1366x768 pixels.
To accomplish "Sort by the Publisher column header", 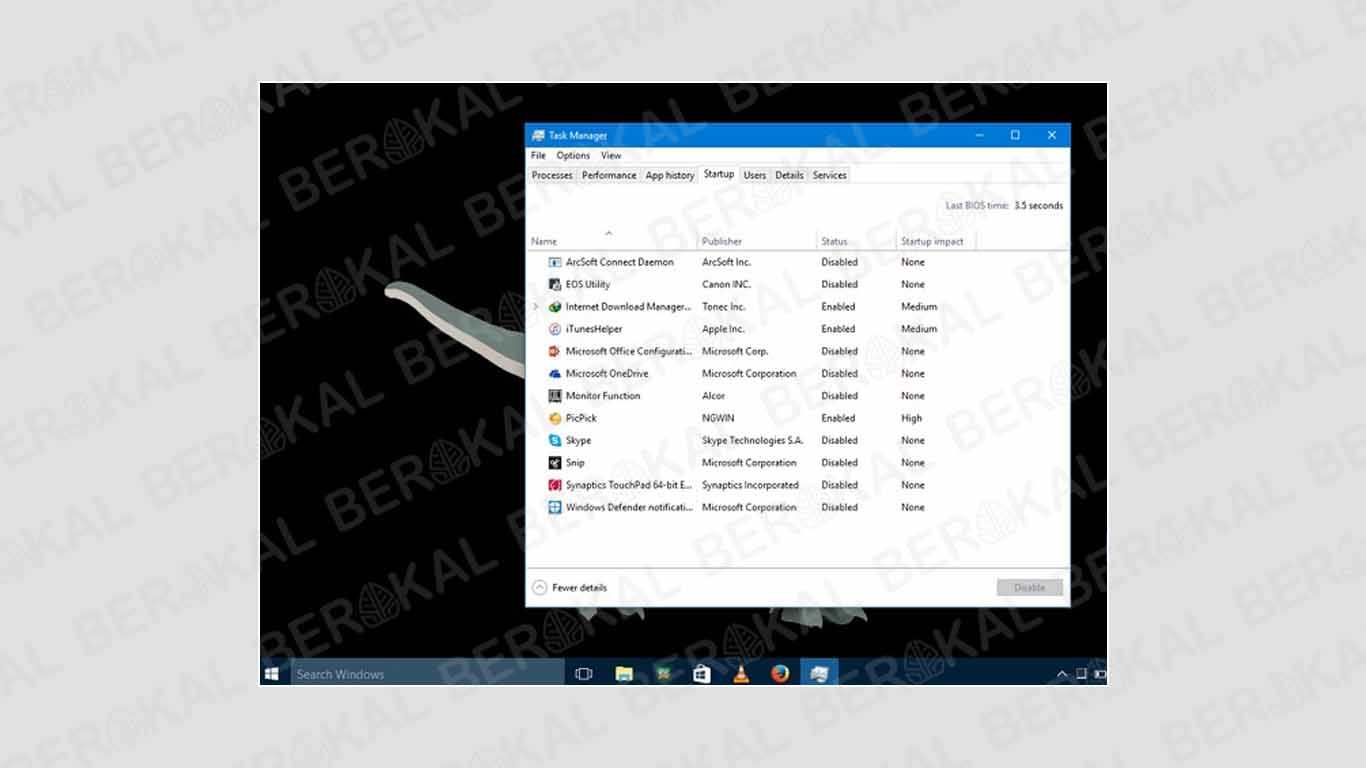I will [757, 240].
